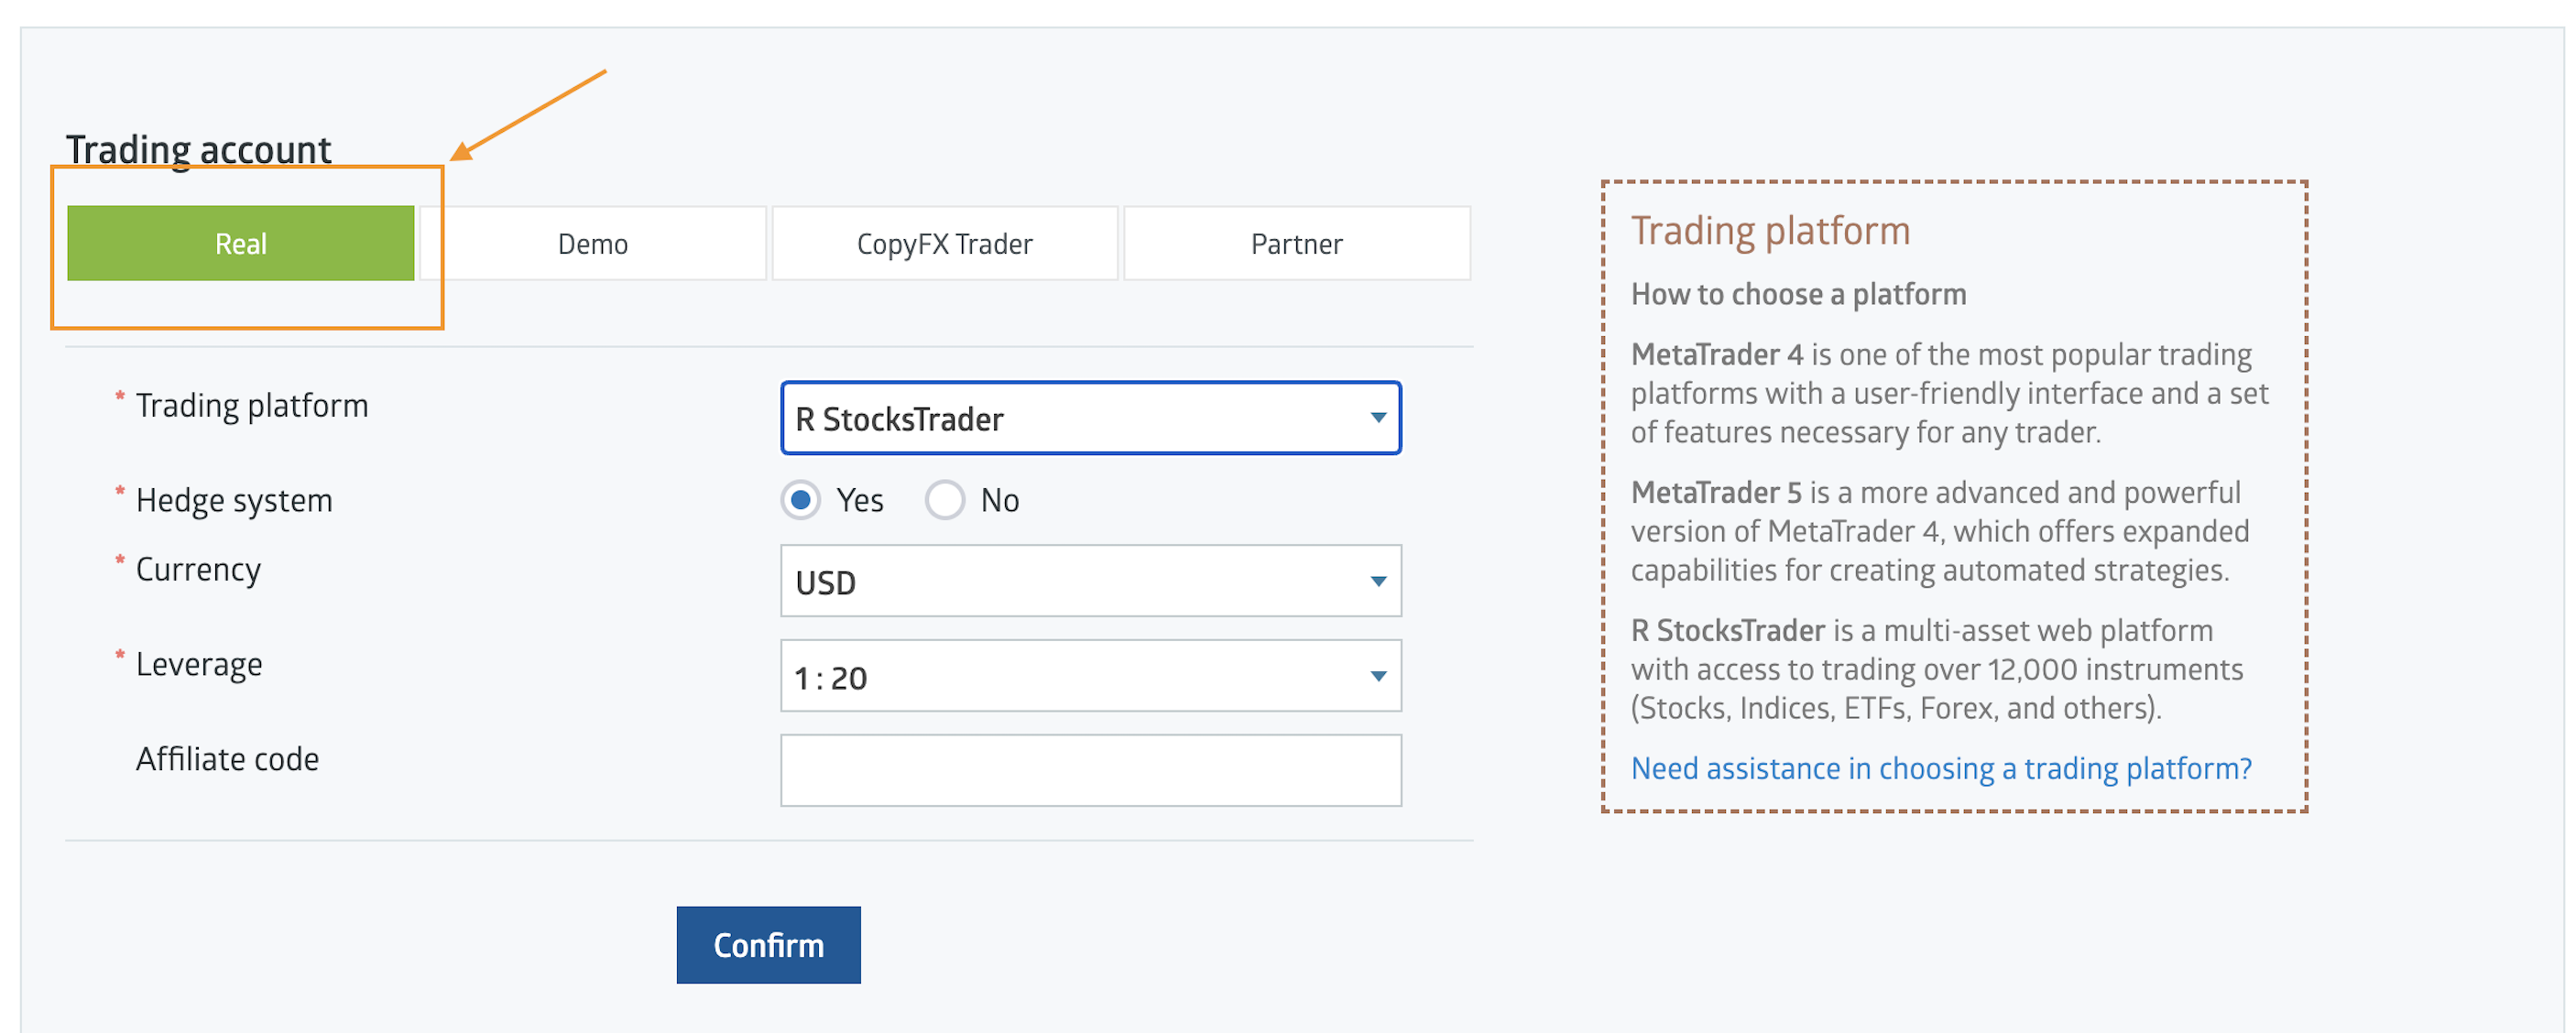Screen dimensions: 2576x1033
Task: Click the "No" hedge label text
Action: click(x=999, y=500)
